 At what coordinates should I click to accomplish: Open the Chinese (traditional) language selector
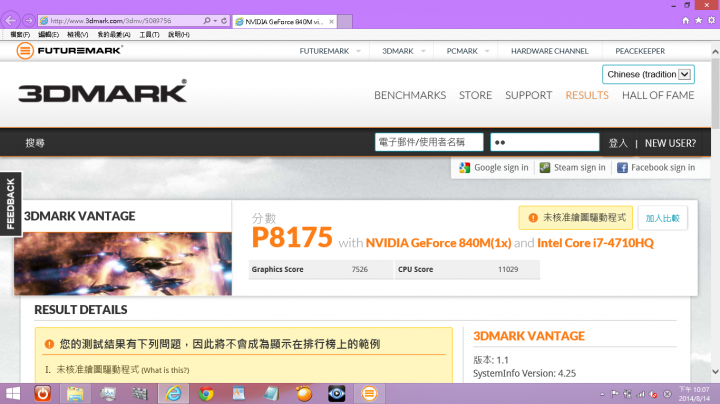pyautogui.click(x=648, y=74)
